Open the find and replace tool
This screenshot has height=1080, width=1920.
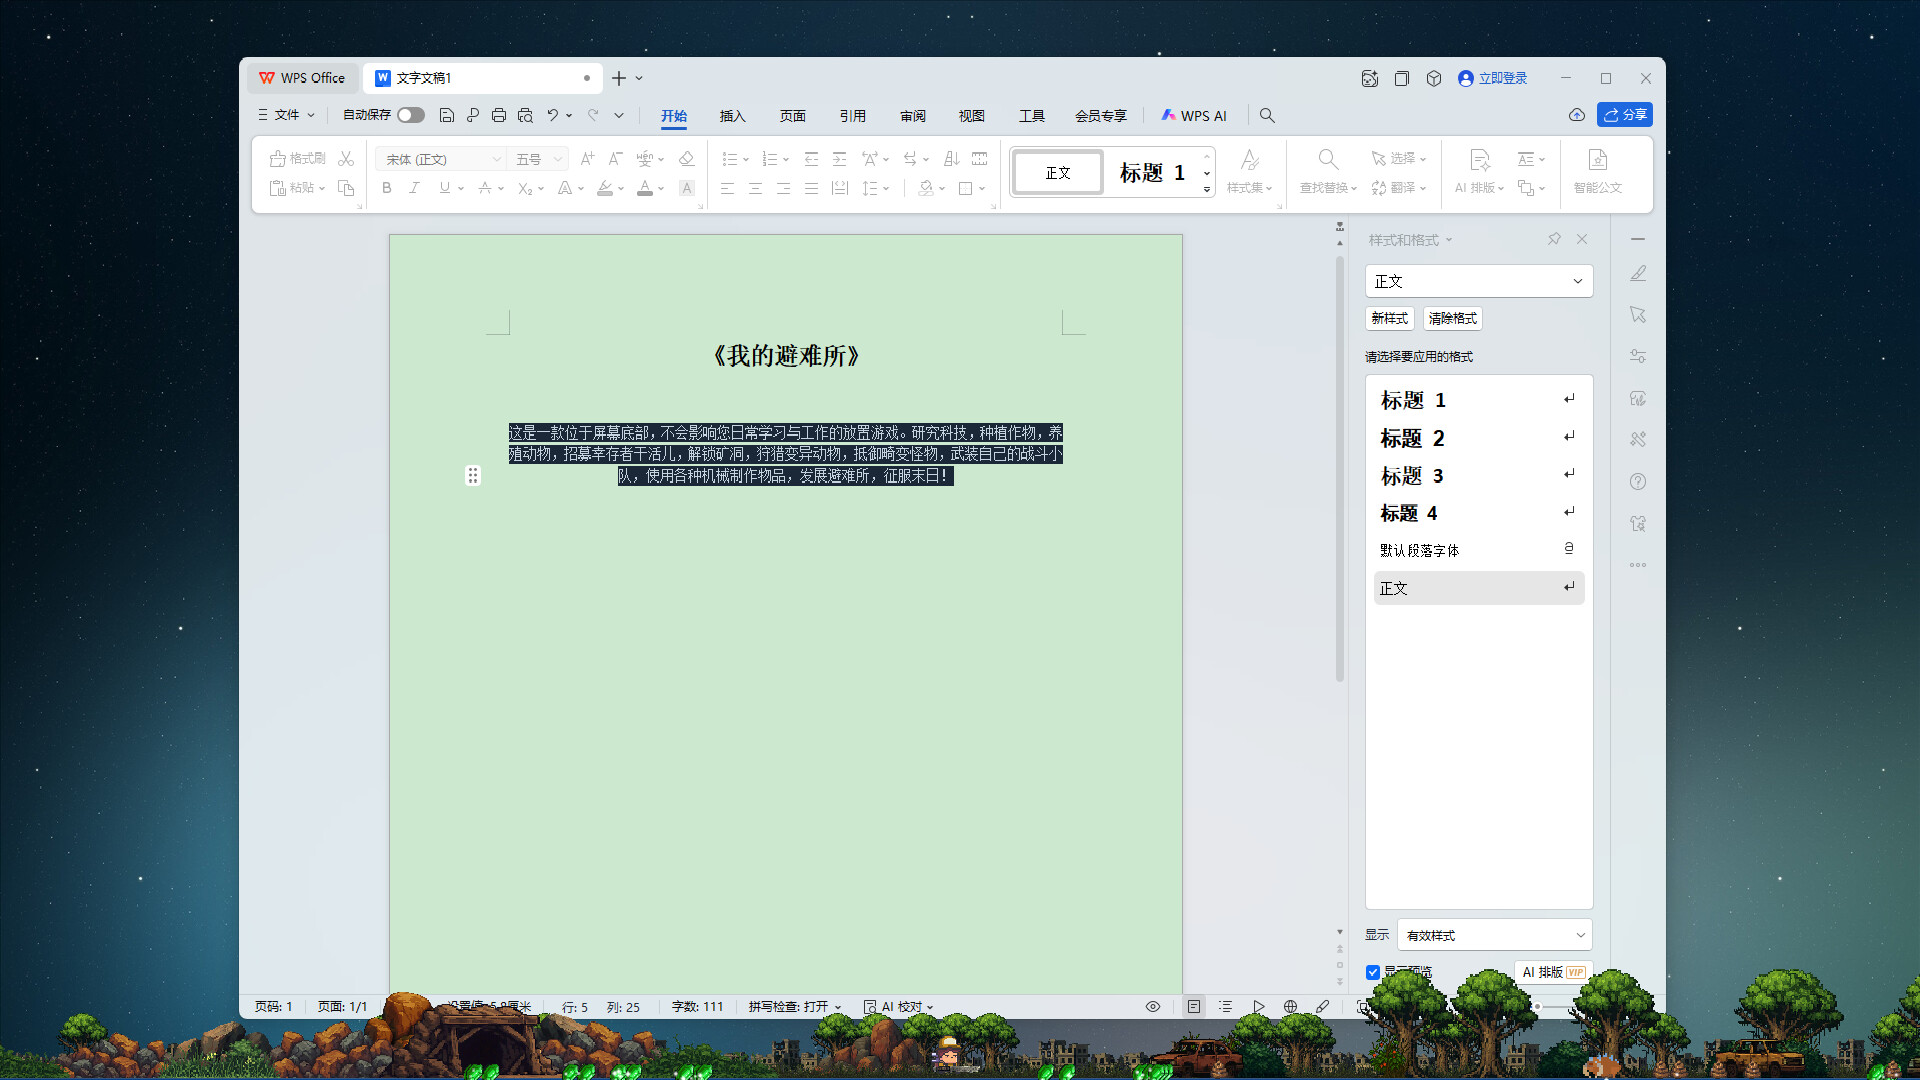pyautogui.click(x=1327, y=172)
